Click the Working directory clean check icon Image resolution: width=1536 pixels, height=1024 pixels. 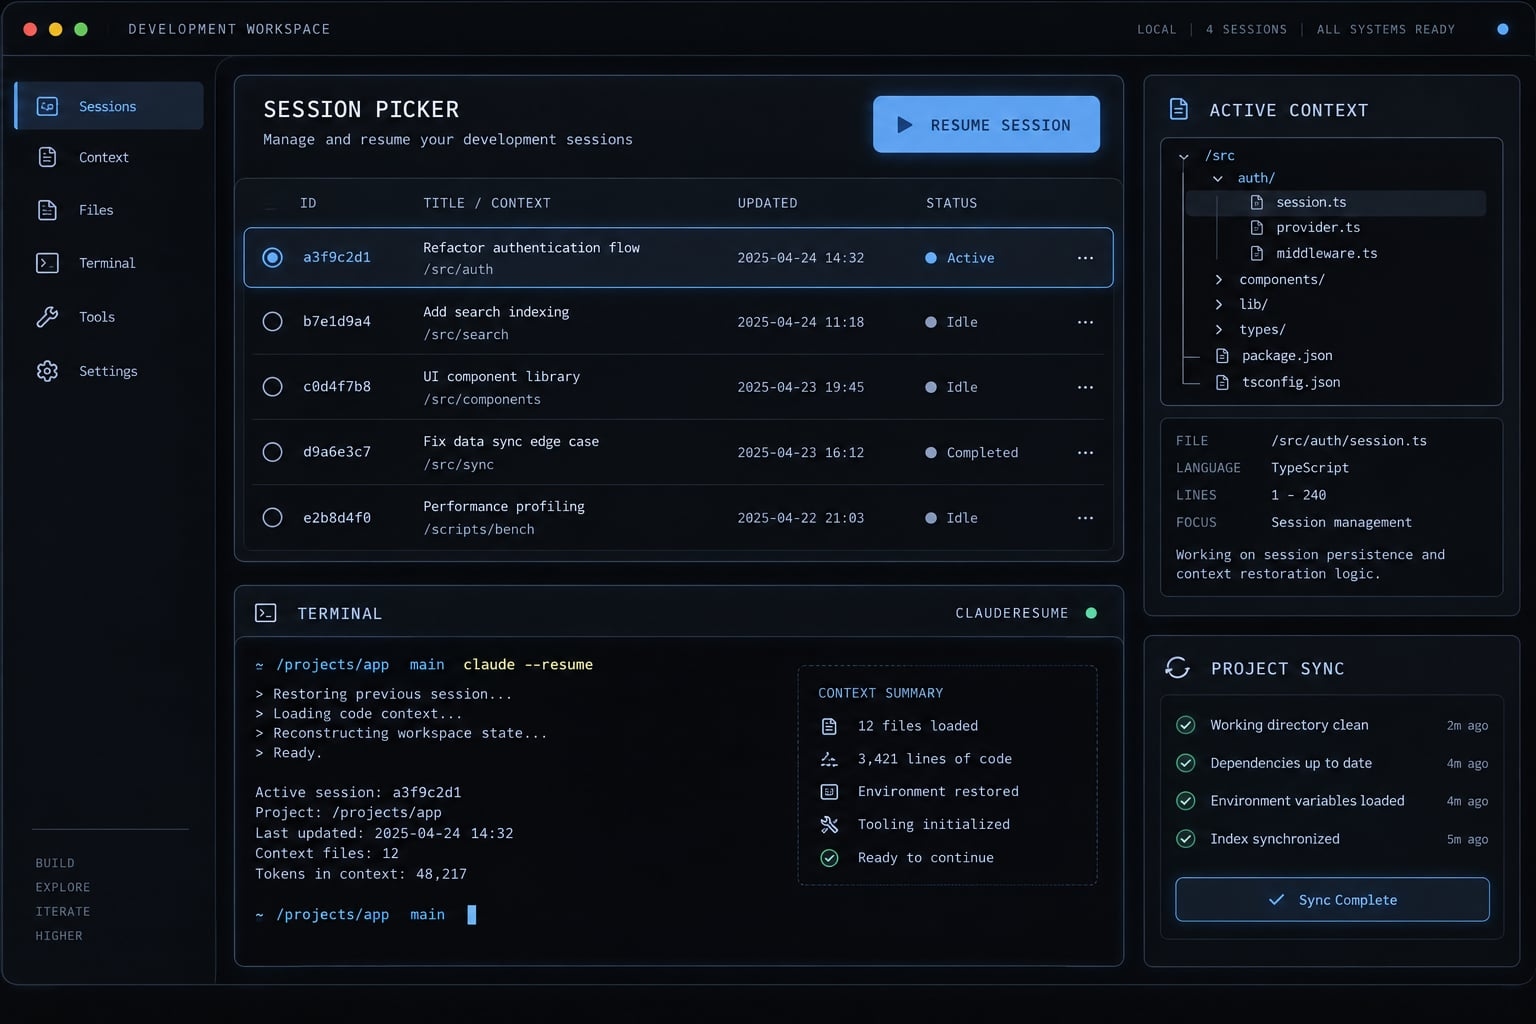coord(1186,725)
